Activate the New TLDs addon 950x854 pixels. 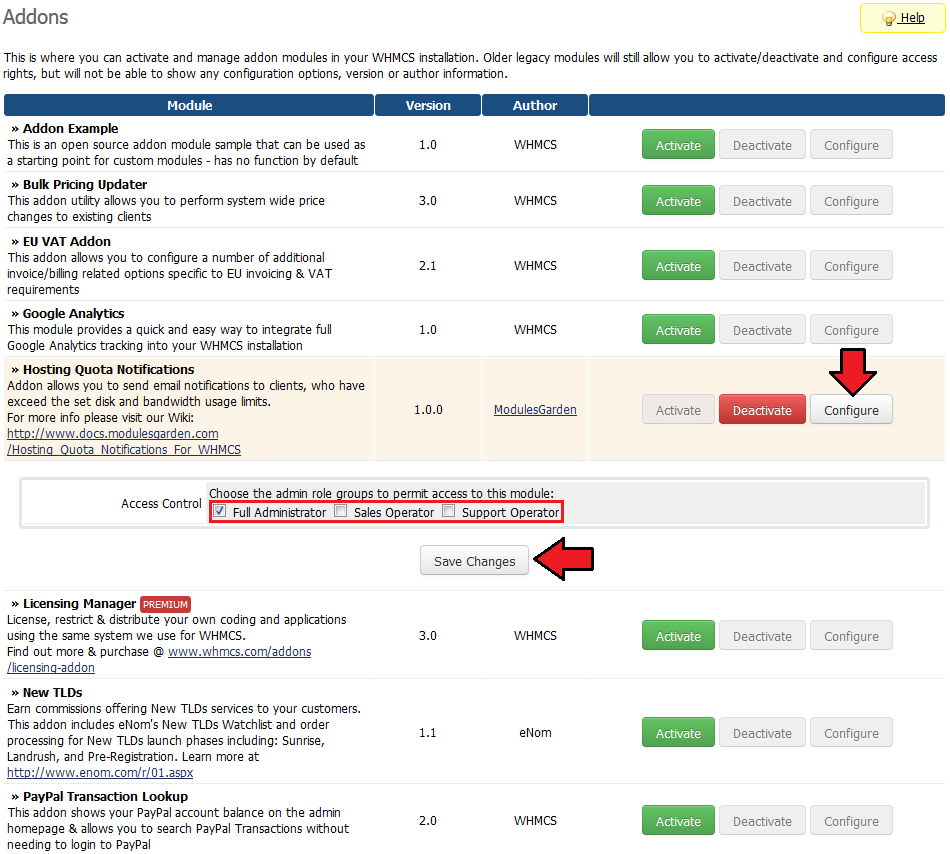pos(678,733)
